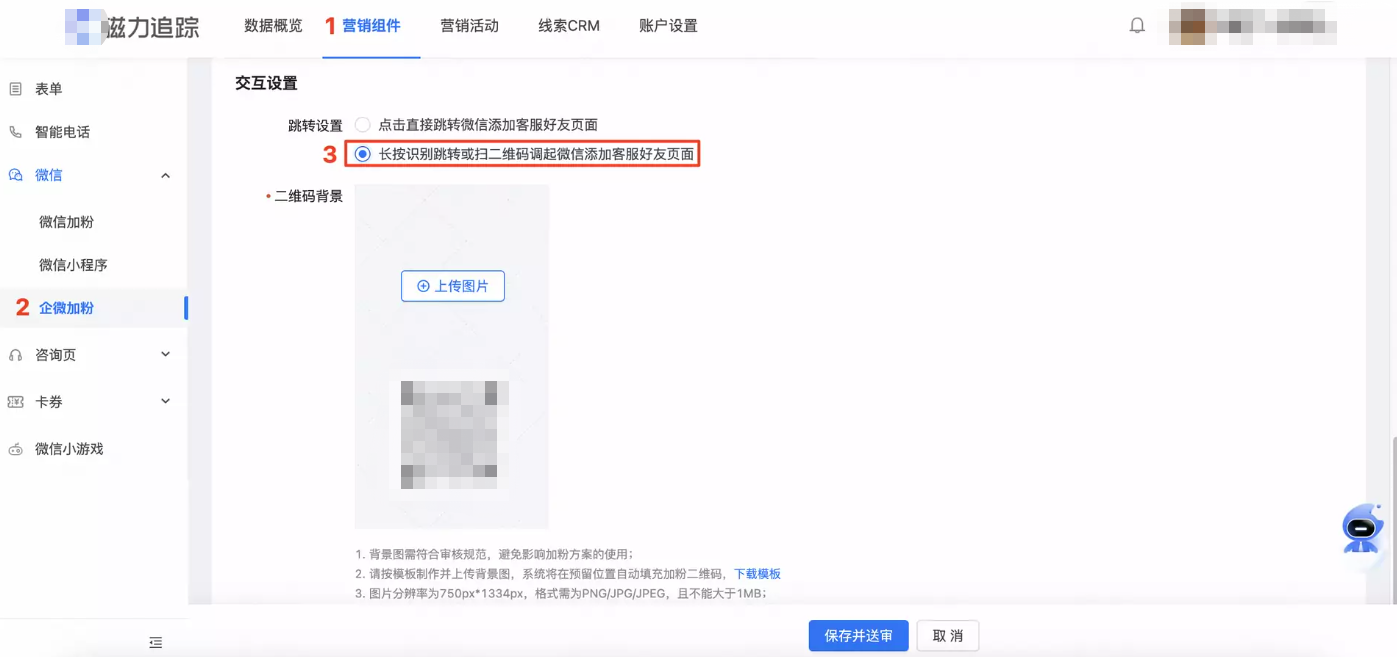Image resolution: width=1397 pixels, height=657 pixels.
Task: Select the 表单 form icon in sidebar
Action: point(14,88)
